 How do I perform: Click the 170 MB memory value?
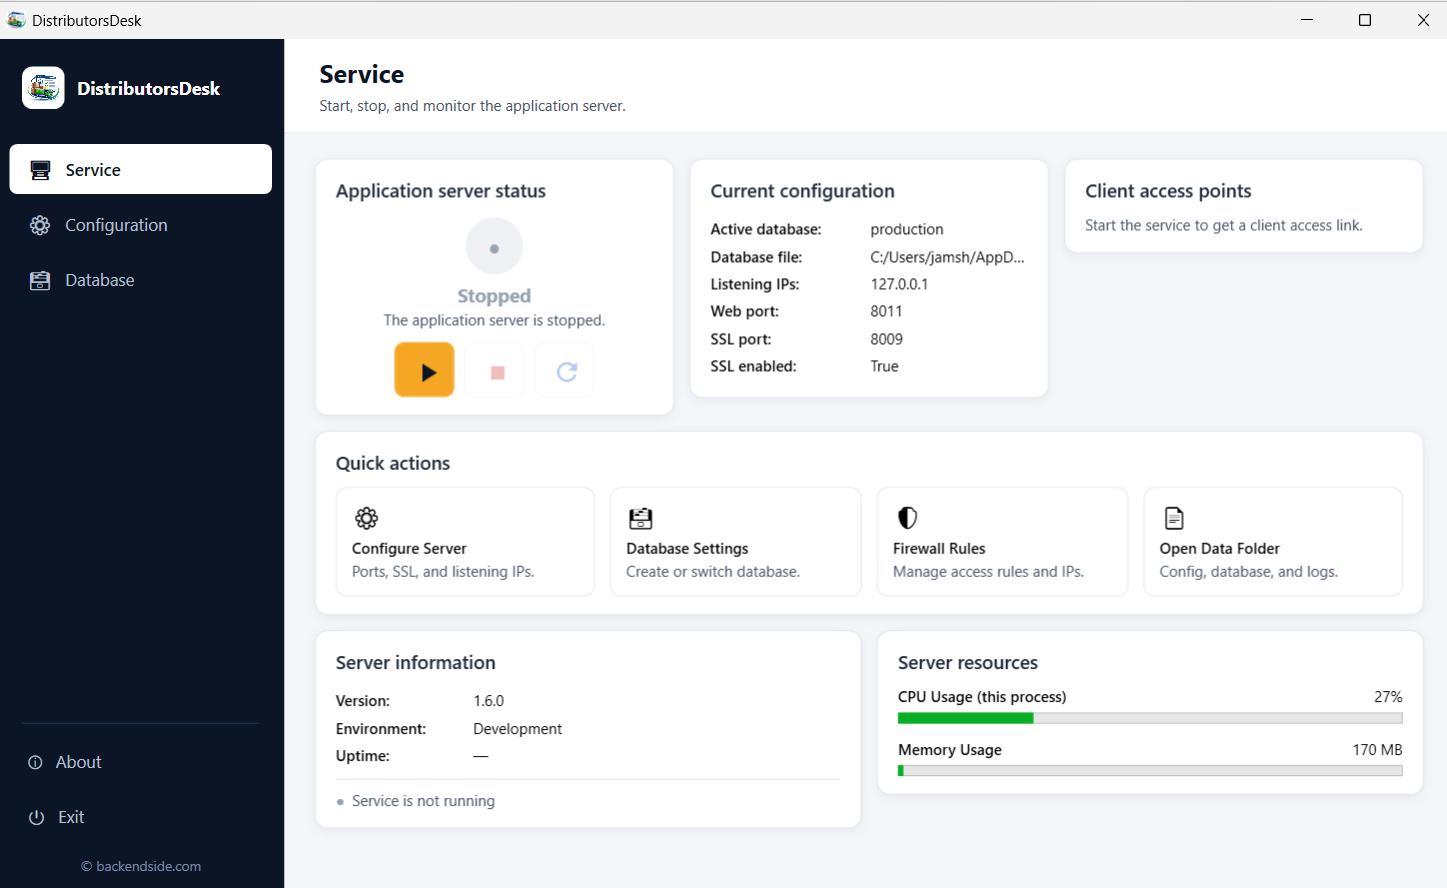[1377, 750]
